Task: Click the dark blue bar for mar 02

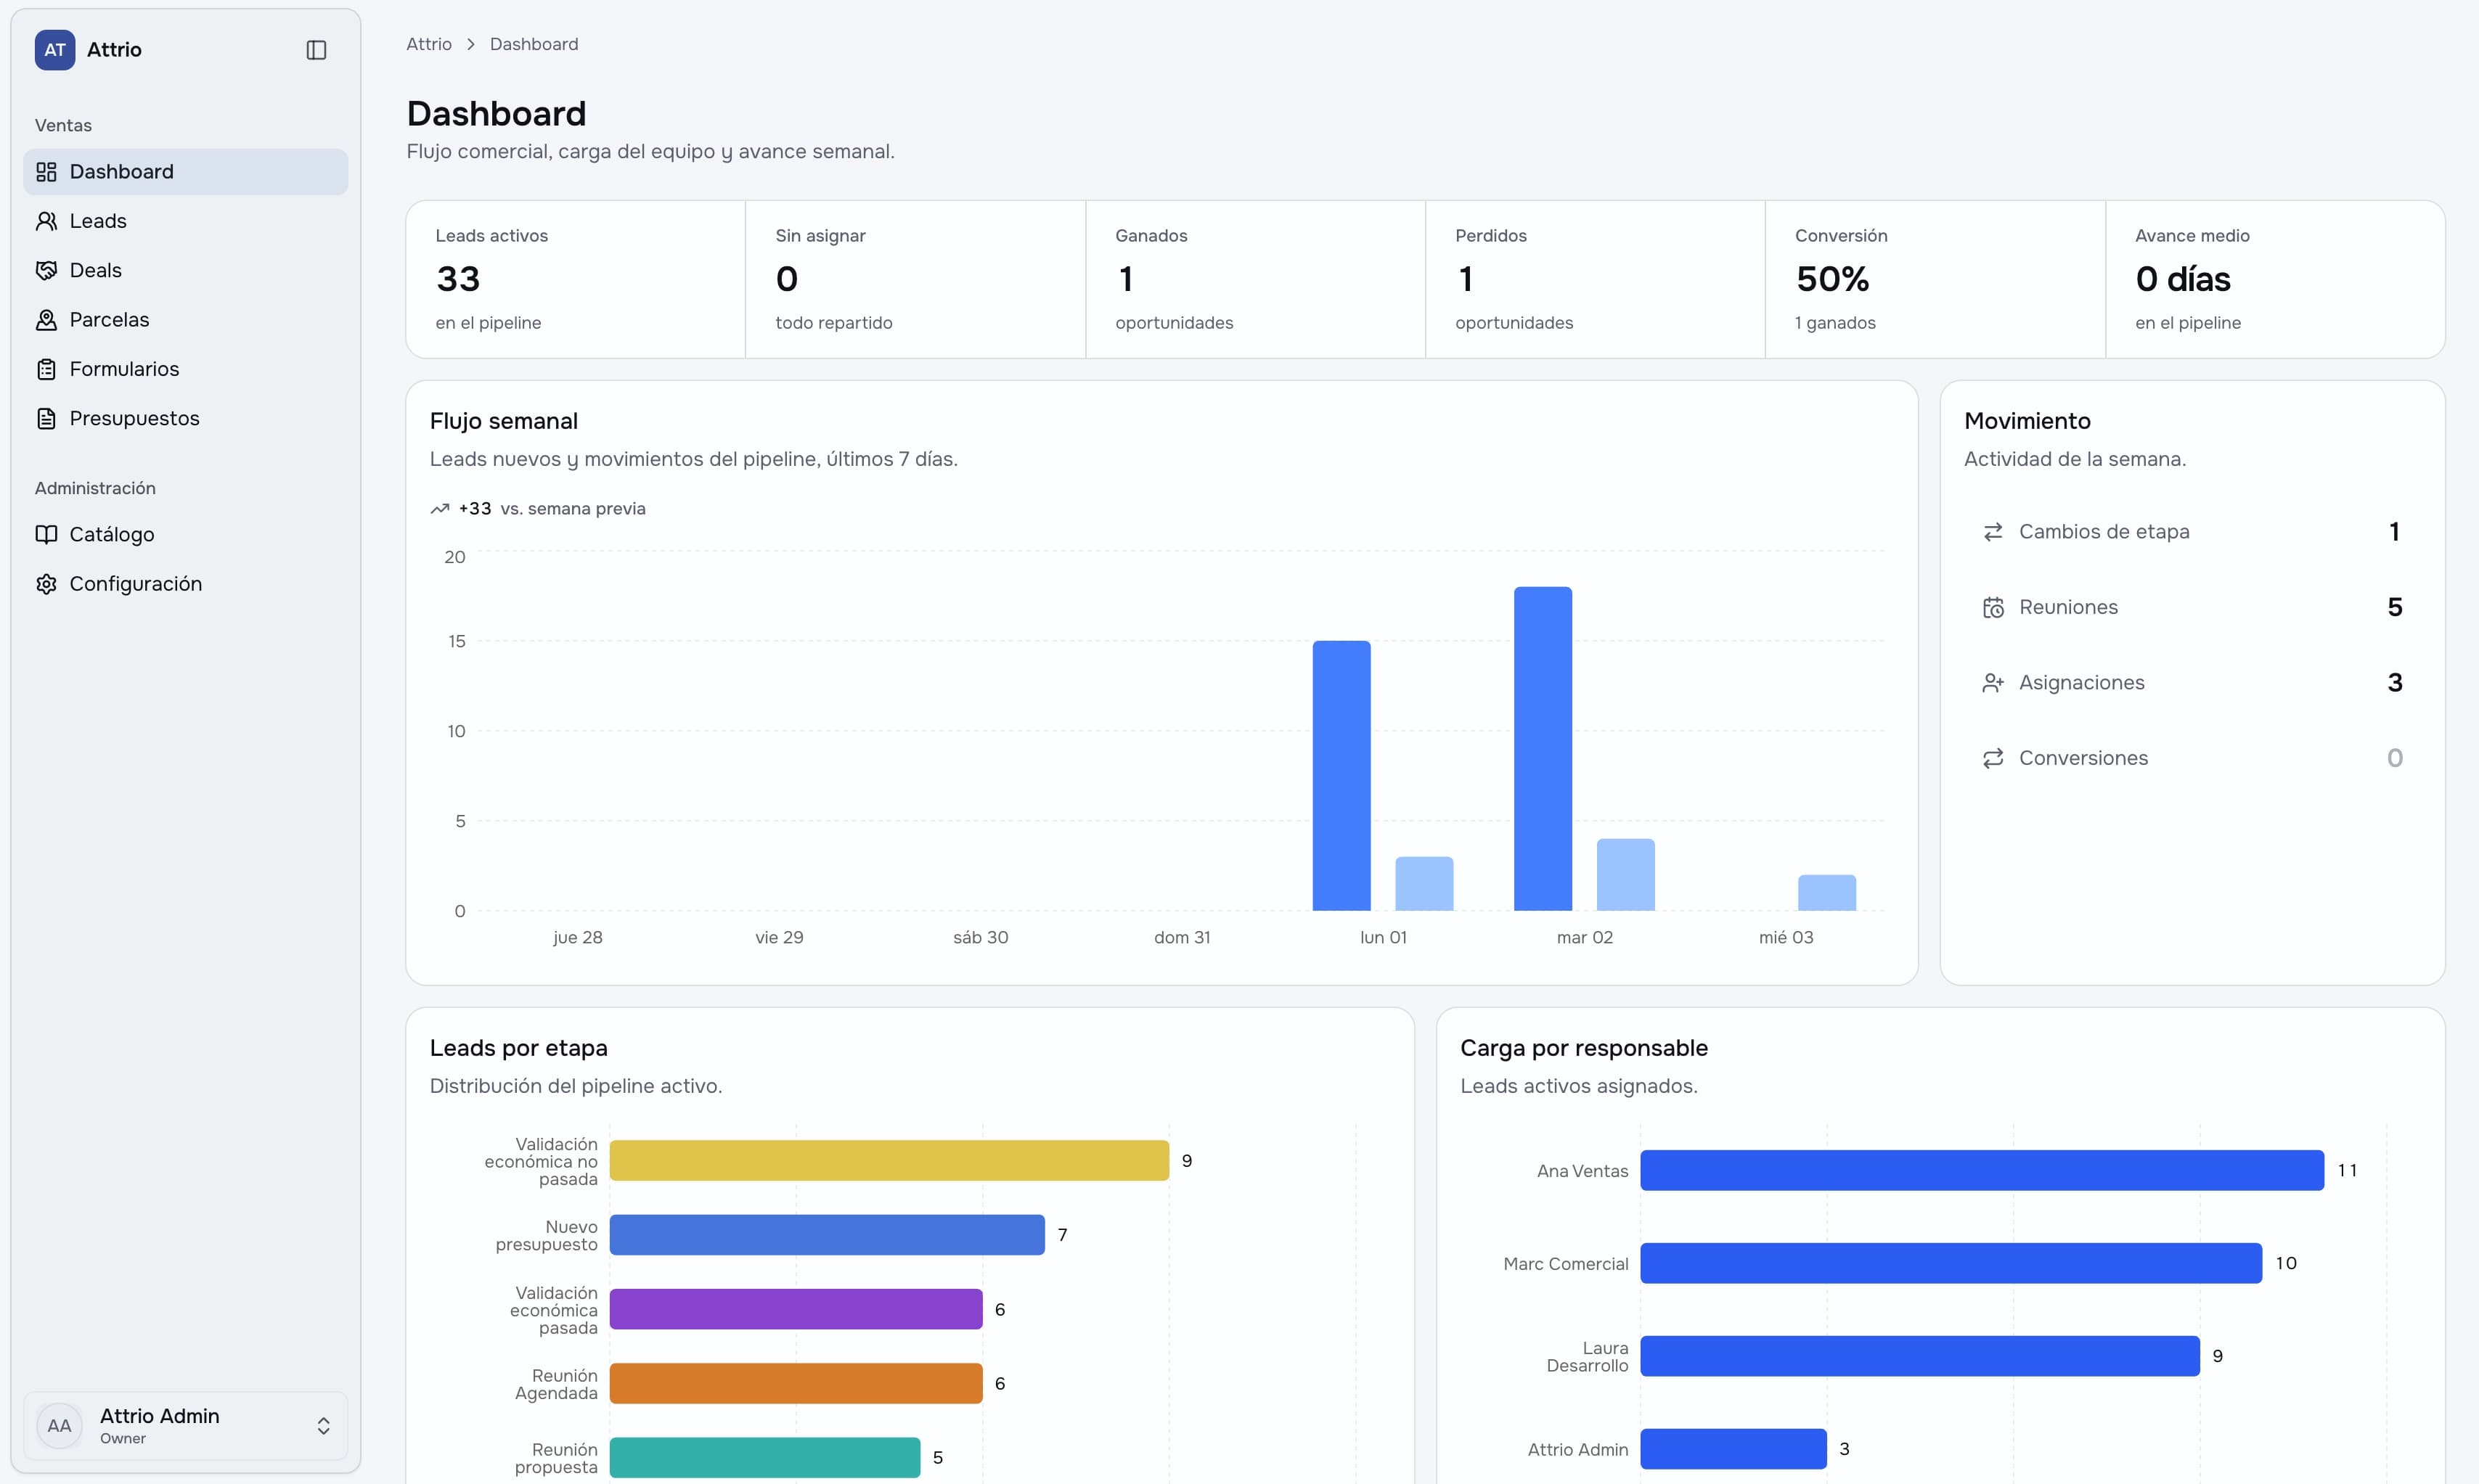Action: pyautogui.click(x=1543, y=749)
